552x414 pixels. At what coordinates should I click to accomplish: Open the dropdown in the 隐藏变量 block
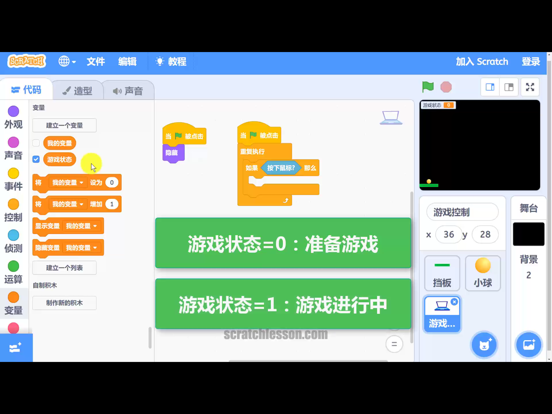(81, 248)
